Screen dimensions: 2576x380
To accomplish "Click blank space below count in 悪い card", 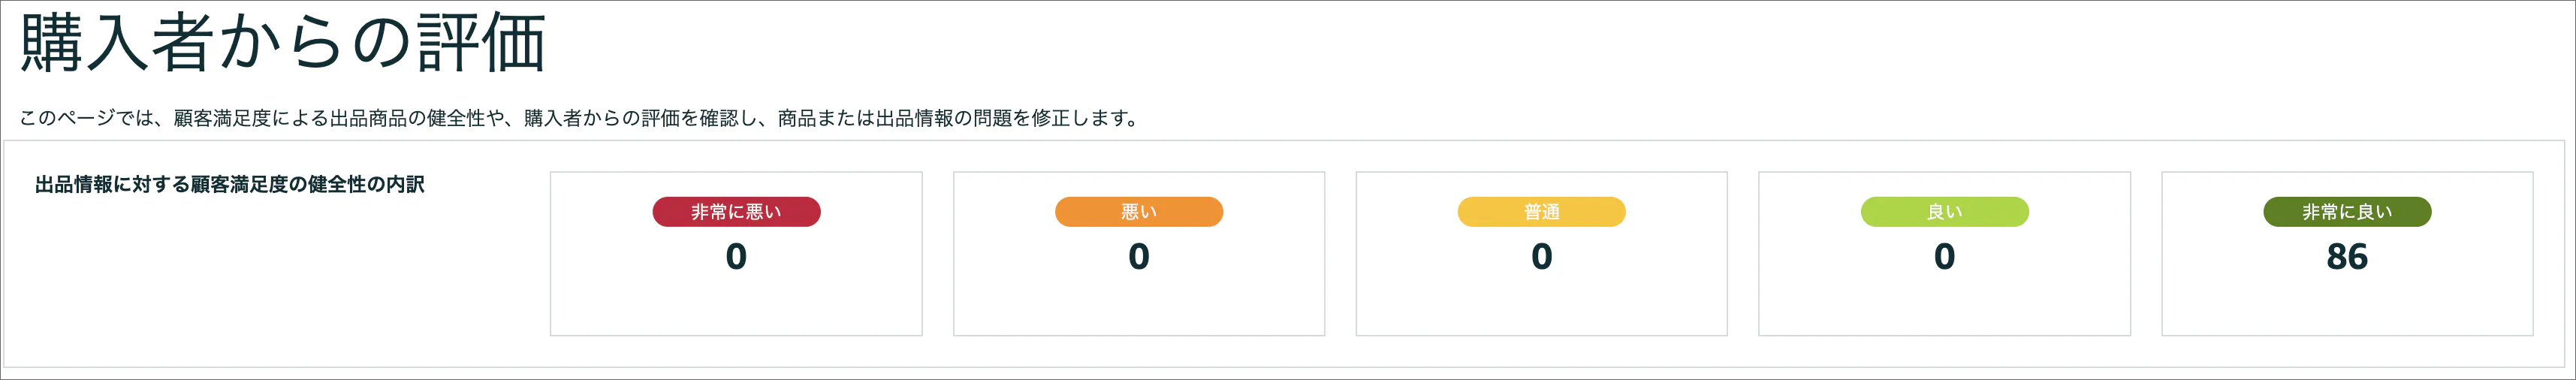I will click(x=1138, y=305).
